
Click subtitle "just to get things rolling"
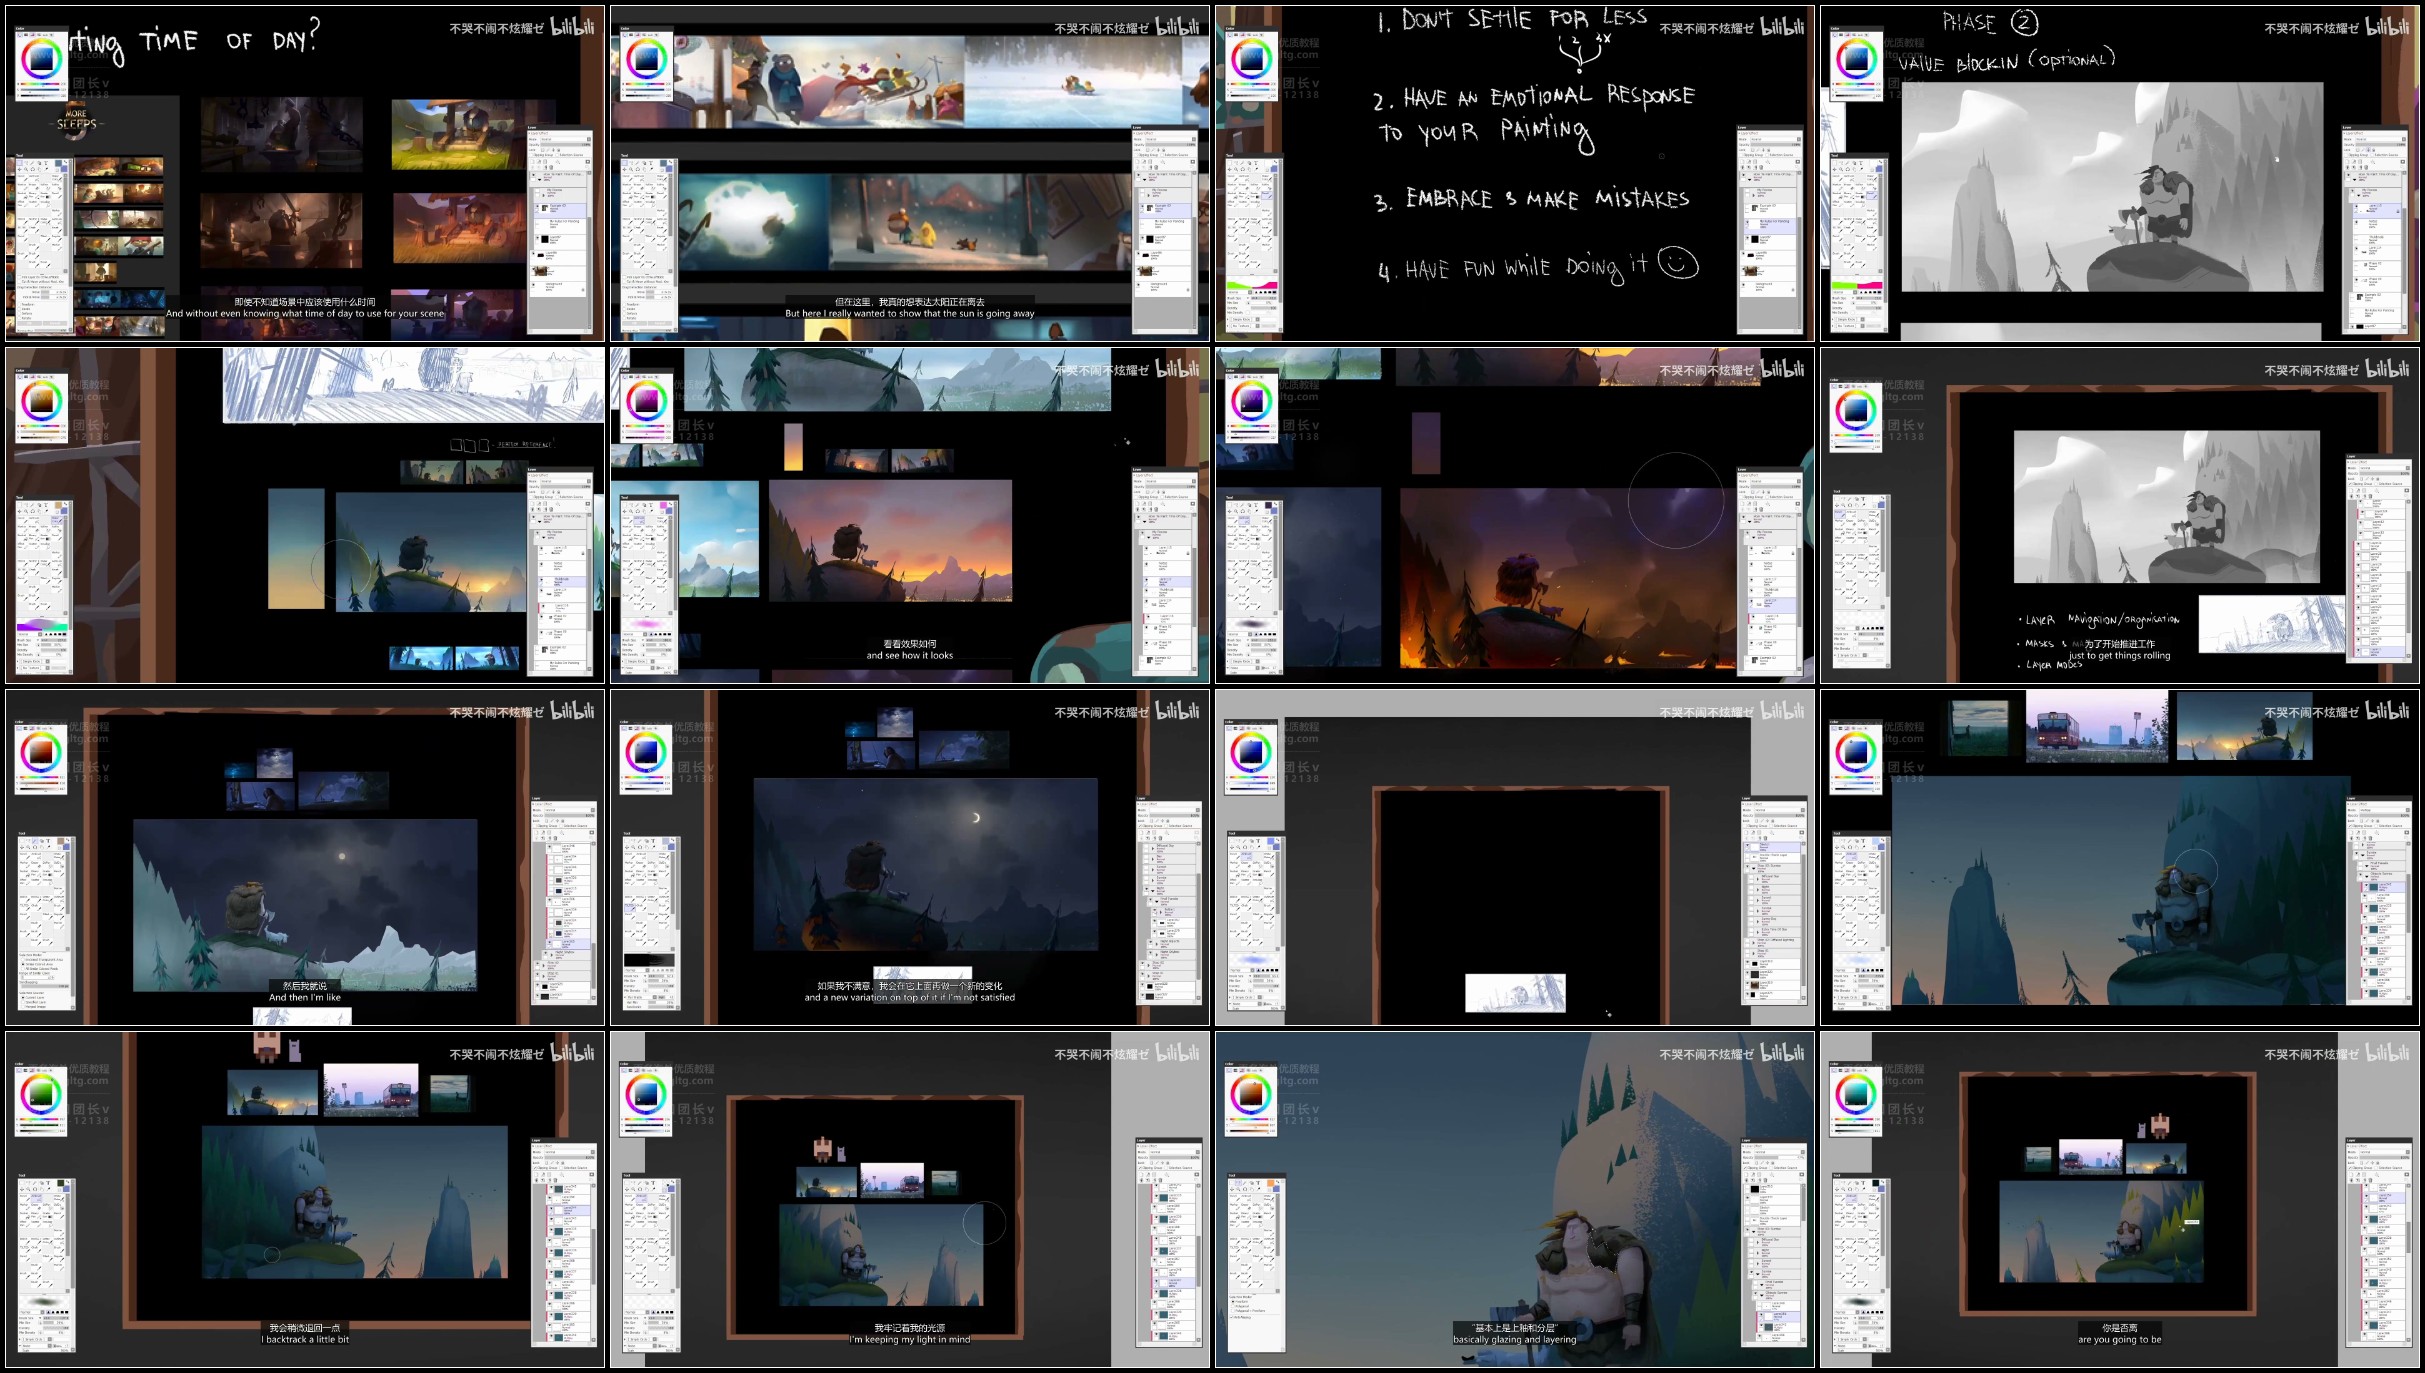(x=2120, y=656)
